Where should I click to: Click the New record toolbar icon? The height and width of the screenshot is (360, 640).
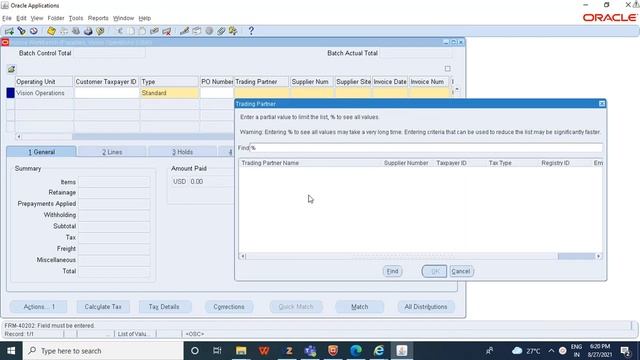pyautogui.click(x=9, y=31)
